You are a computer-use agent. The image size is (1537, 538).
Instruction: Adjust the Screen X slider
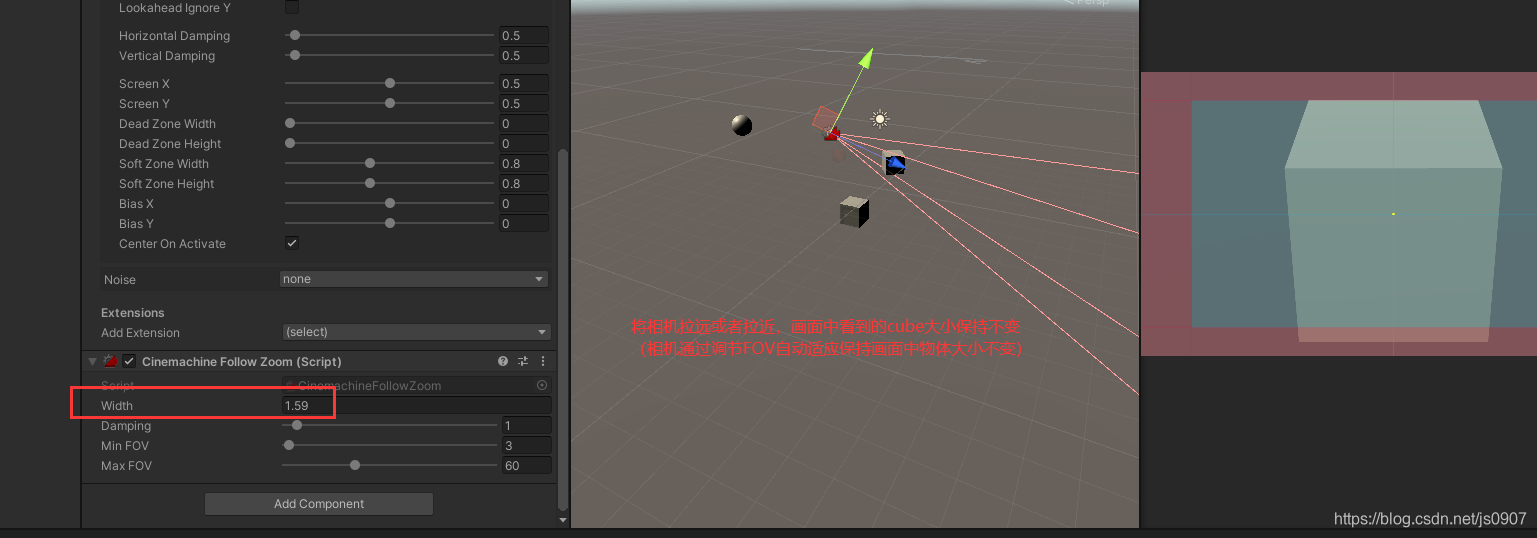coord(390,83)
